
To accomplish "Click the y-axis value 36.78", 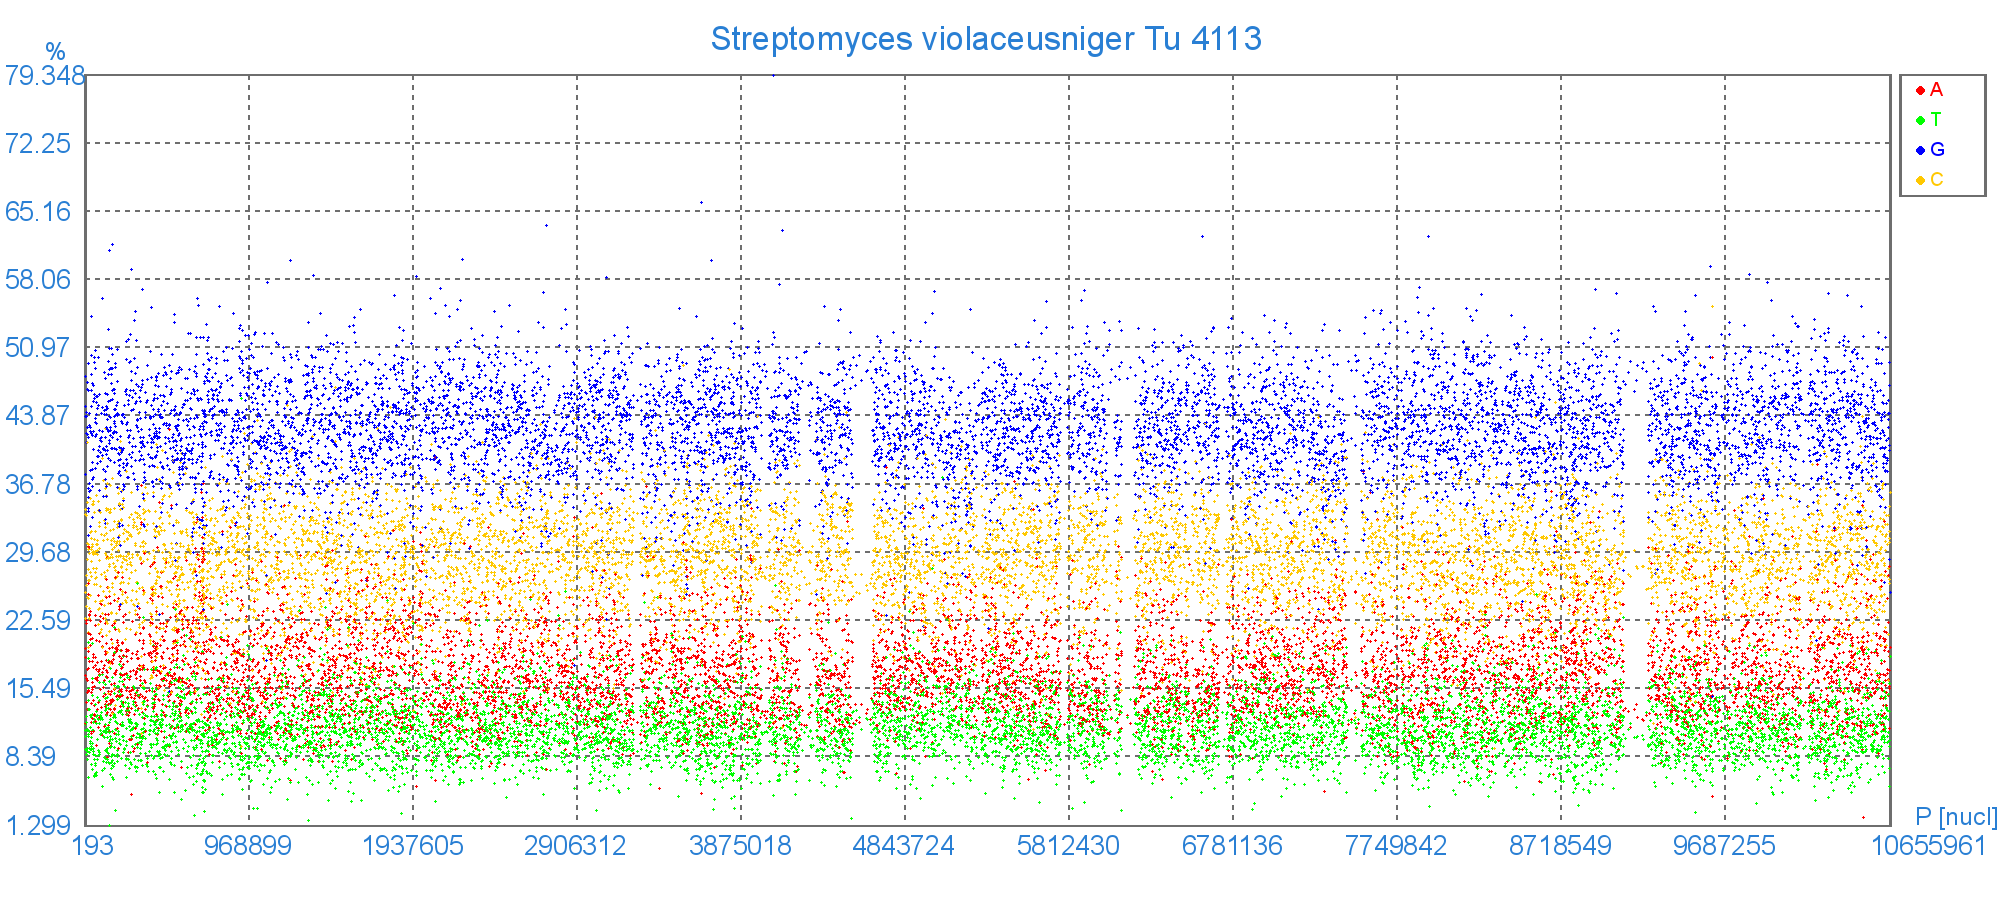I will click(39, 485).
